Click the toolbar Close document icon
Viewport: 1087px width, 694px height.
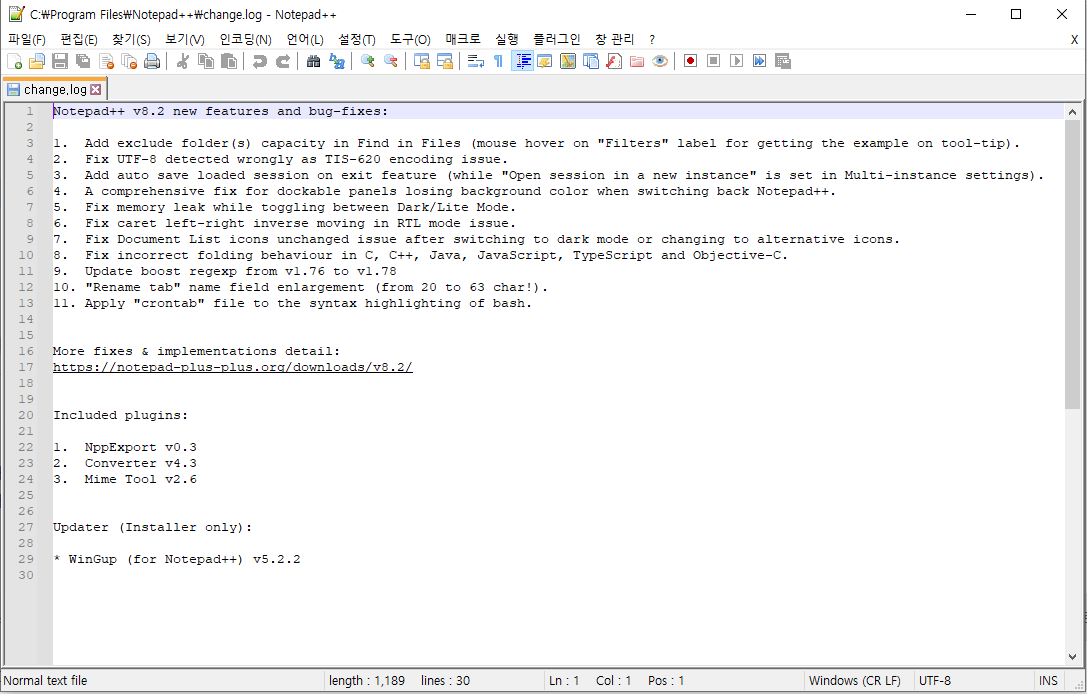pos(106,61)
